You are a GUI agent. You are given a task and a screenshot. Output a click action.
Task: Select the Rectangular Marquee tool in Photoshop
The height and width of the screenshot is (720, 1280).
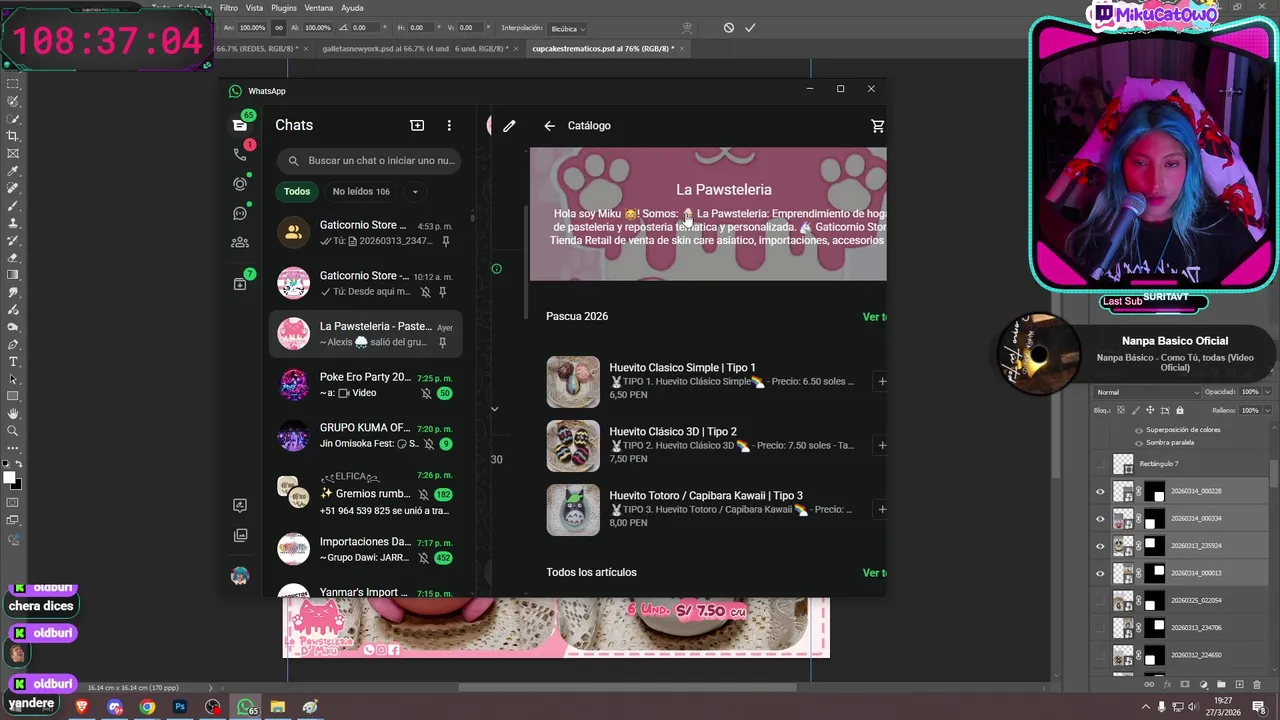13,84
